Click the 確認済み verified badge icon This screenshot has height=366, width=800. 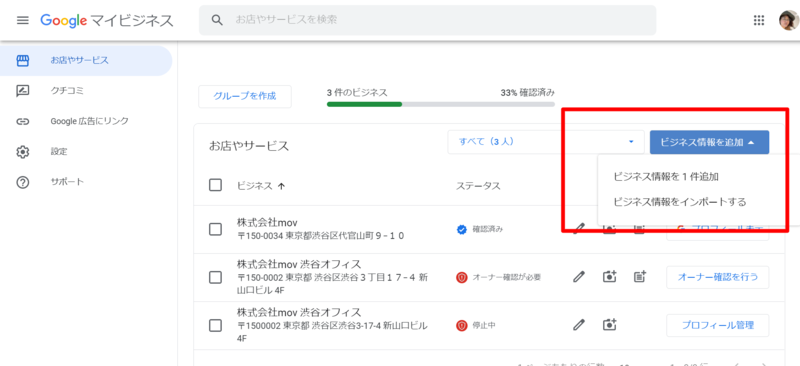(x=462, y=230)
